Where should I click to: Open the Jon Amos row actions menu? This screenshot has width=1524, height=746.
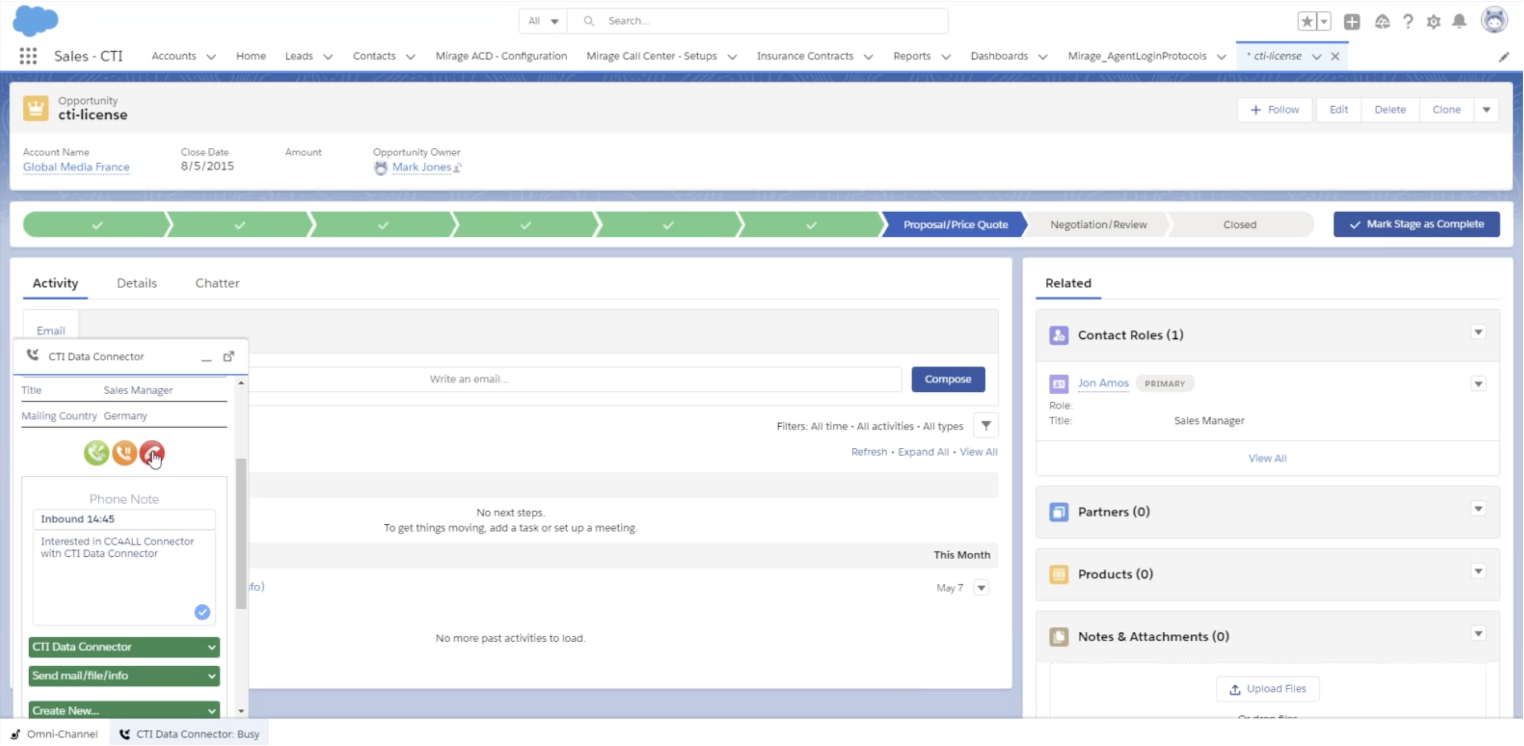coord(1479,383)
